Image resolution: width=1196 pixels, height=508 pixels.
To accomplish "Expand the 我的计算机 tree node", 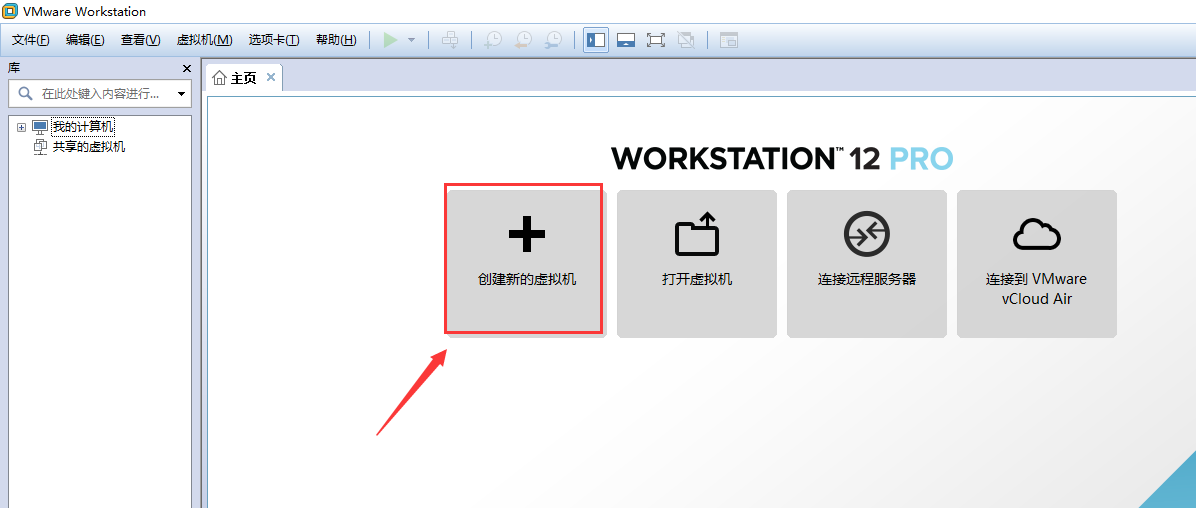I will [x=21, y=127].
